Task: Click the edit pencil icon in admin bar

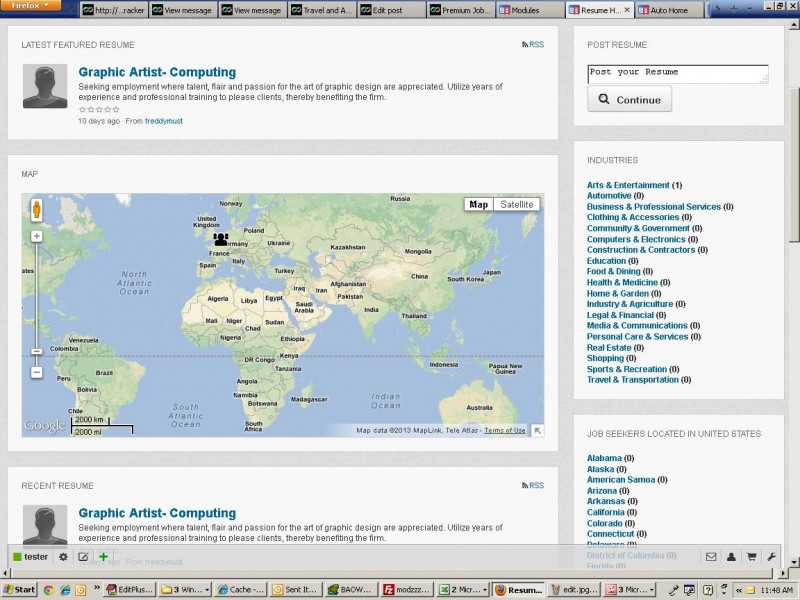Action: point(83,557)
